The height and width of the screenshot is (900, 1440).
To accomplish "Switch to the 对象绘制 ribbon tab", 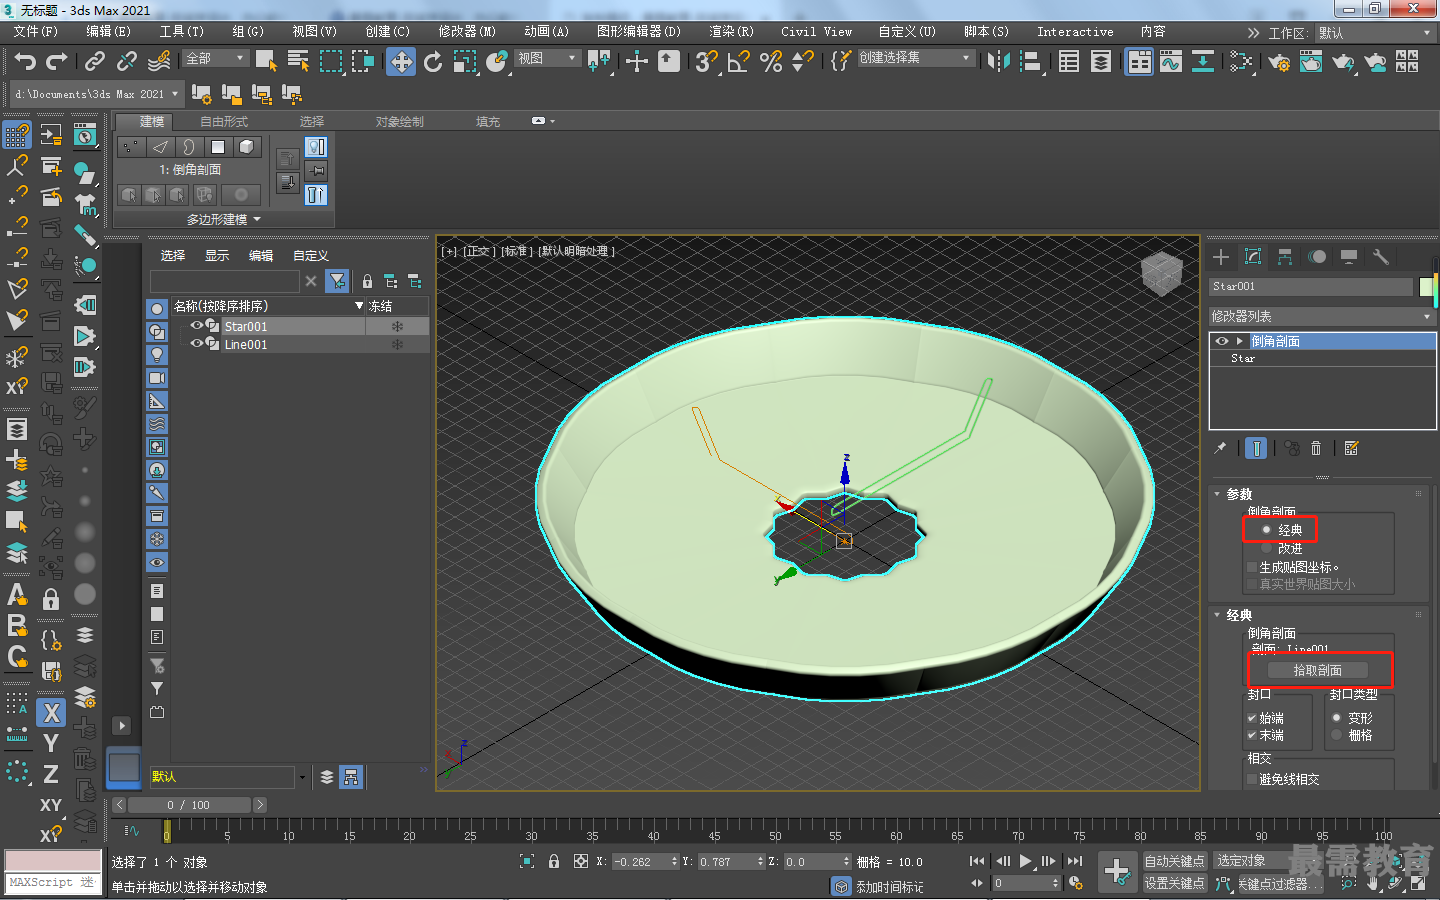I will tap(400, 122).
